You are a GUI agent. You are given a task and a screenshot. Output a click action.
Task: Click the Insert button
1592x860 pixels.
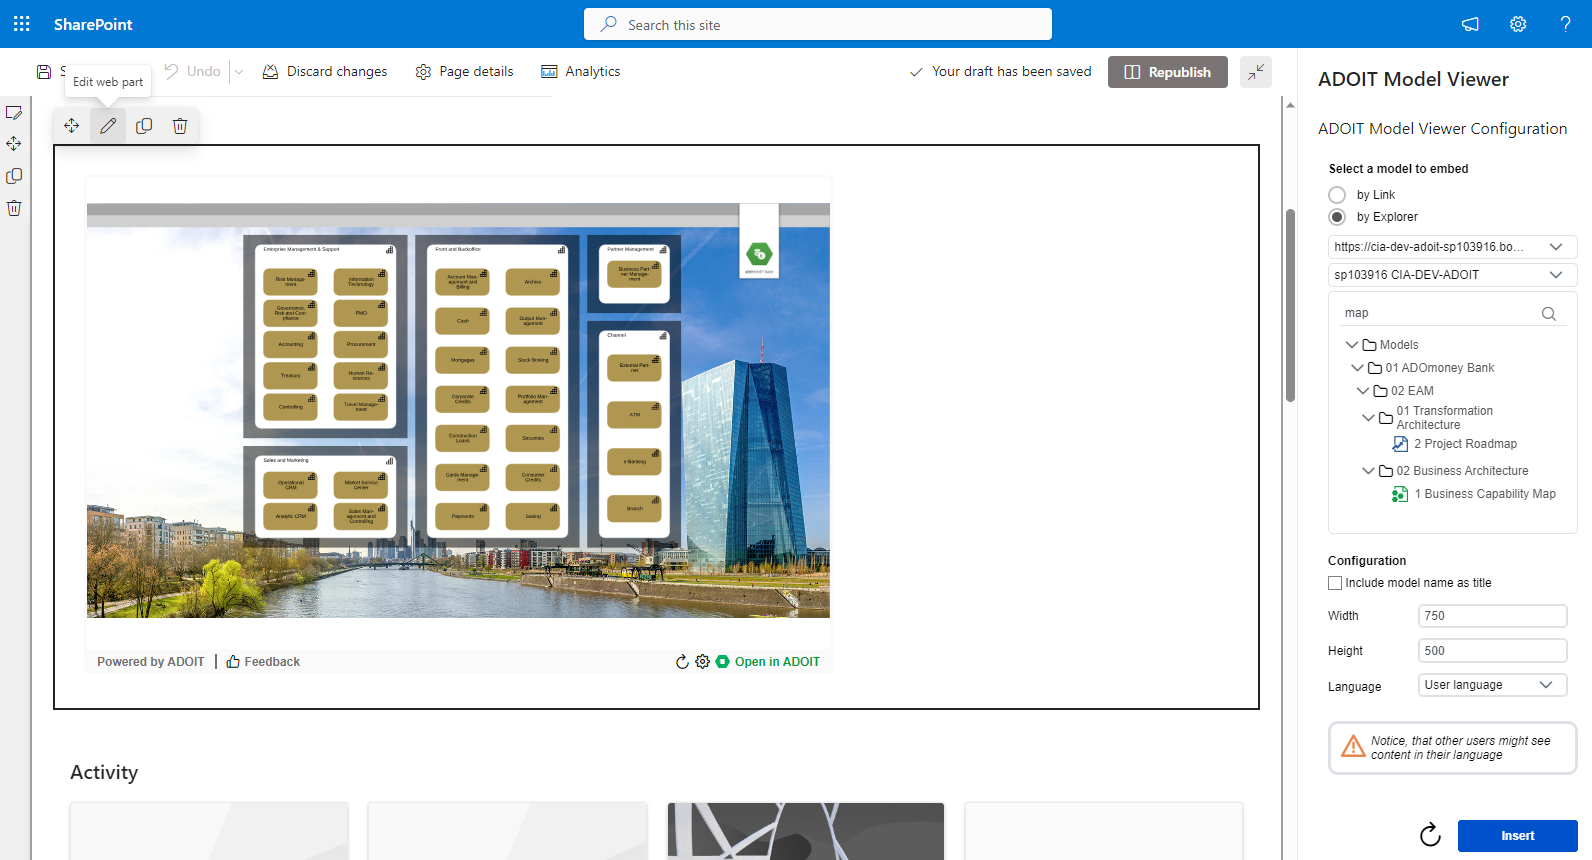tap(1517, 836)
